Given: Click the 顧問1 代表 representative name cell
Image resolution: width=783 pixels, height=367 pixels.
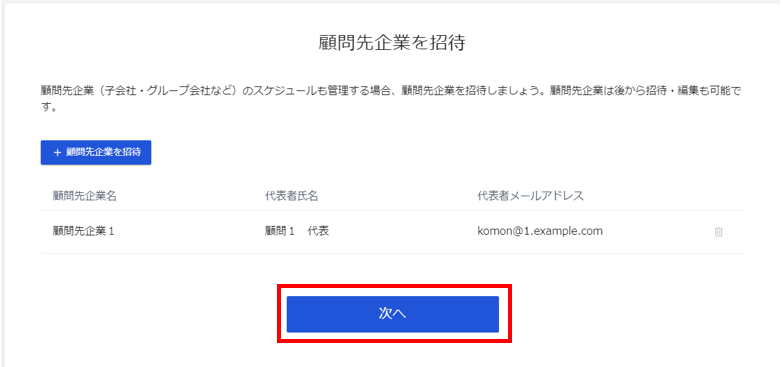Looking at the screenshot, I should (x=297, y=231).
